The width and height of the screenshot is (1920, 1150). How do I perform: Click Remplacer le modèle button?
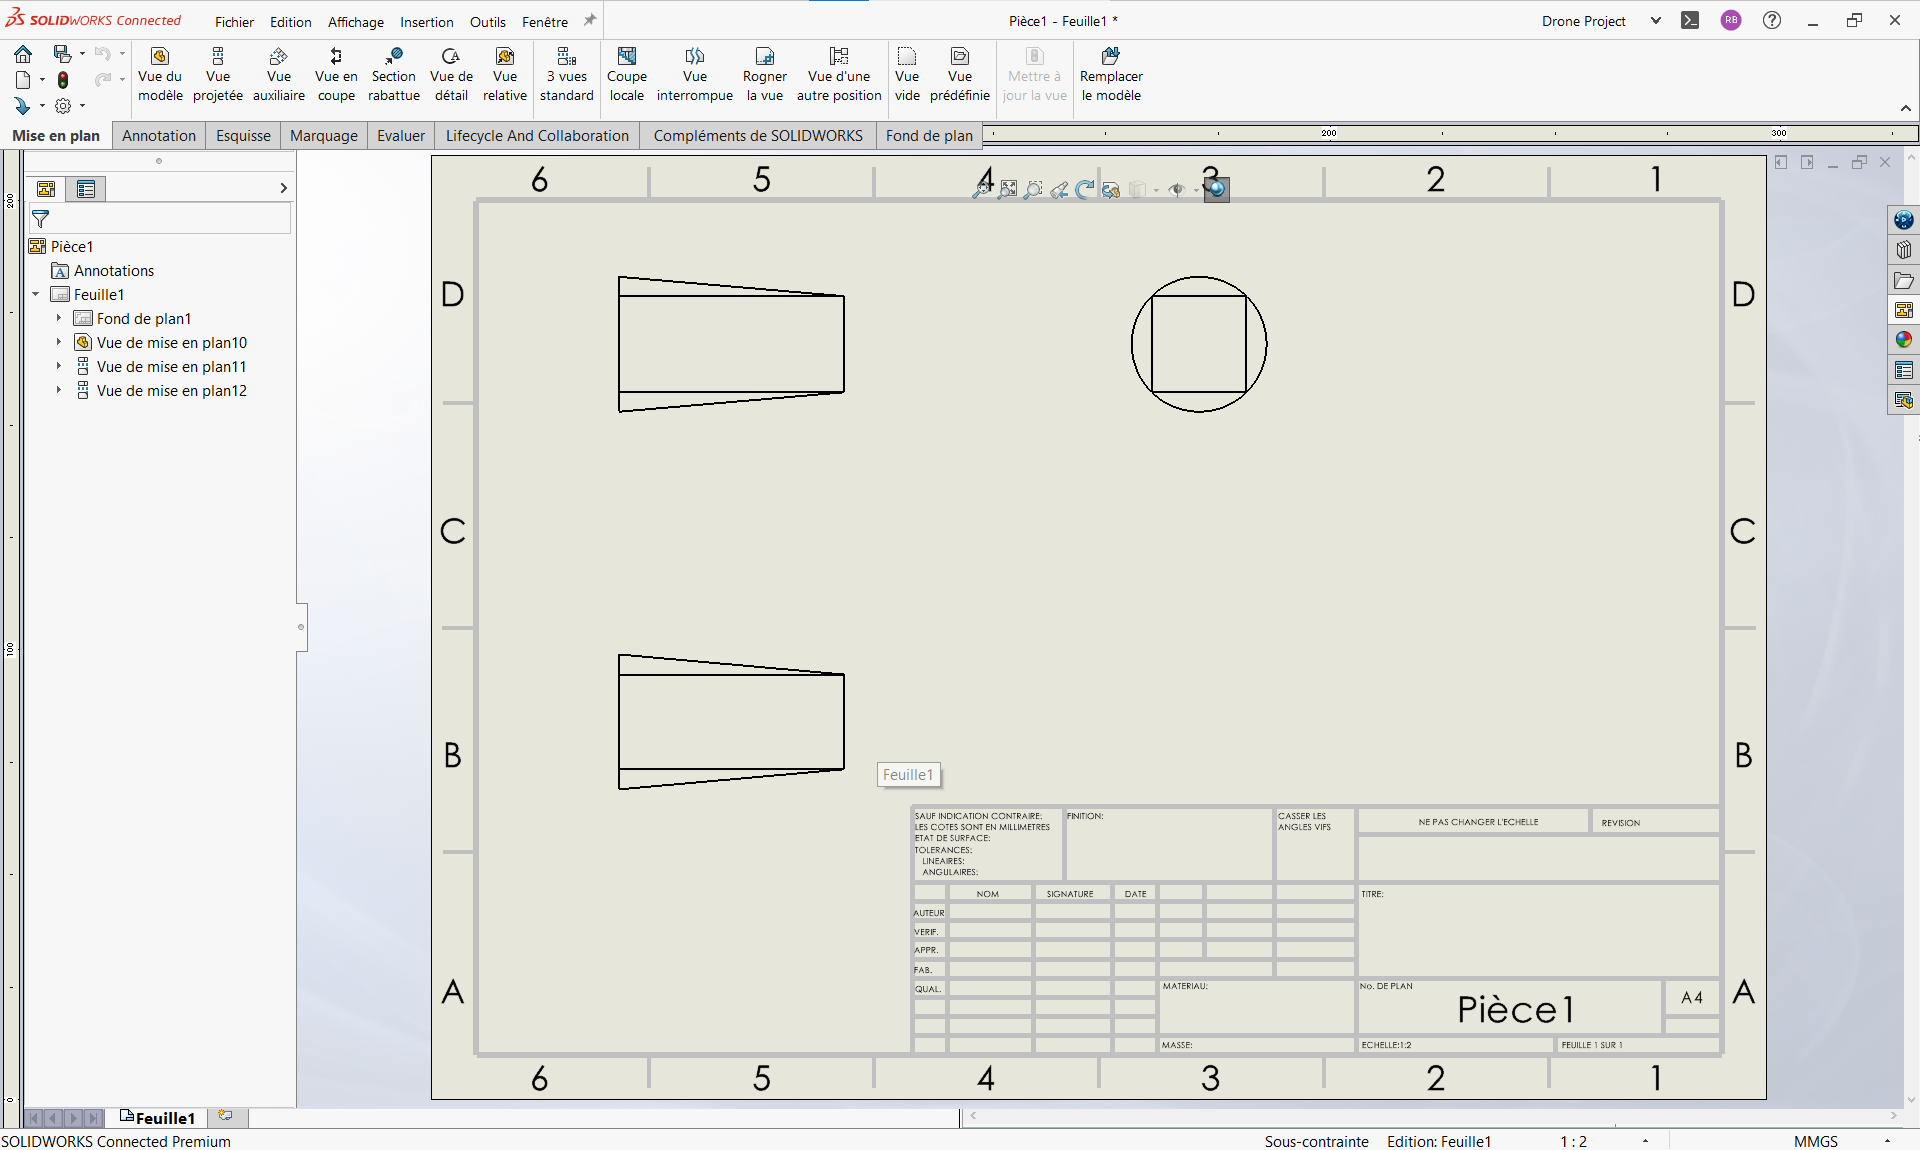(1111, 75)
